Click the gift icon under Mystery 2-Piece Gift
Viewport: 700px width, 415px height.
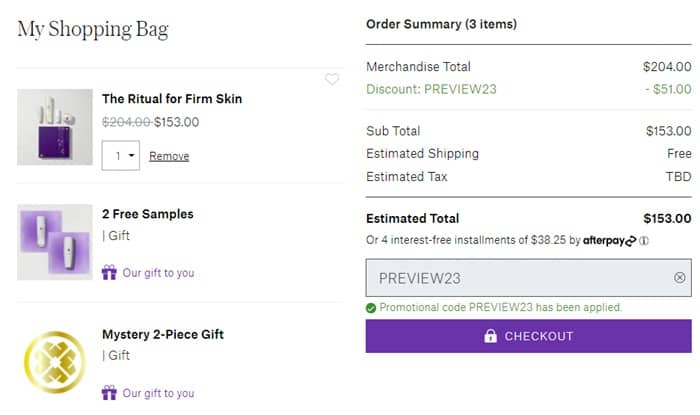point(109,393)
